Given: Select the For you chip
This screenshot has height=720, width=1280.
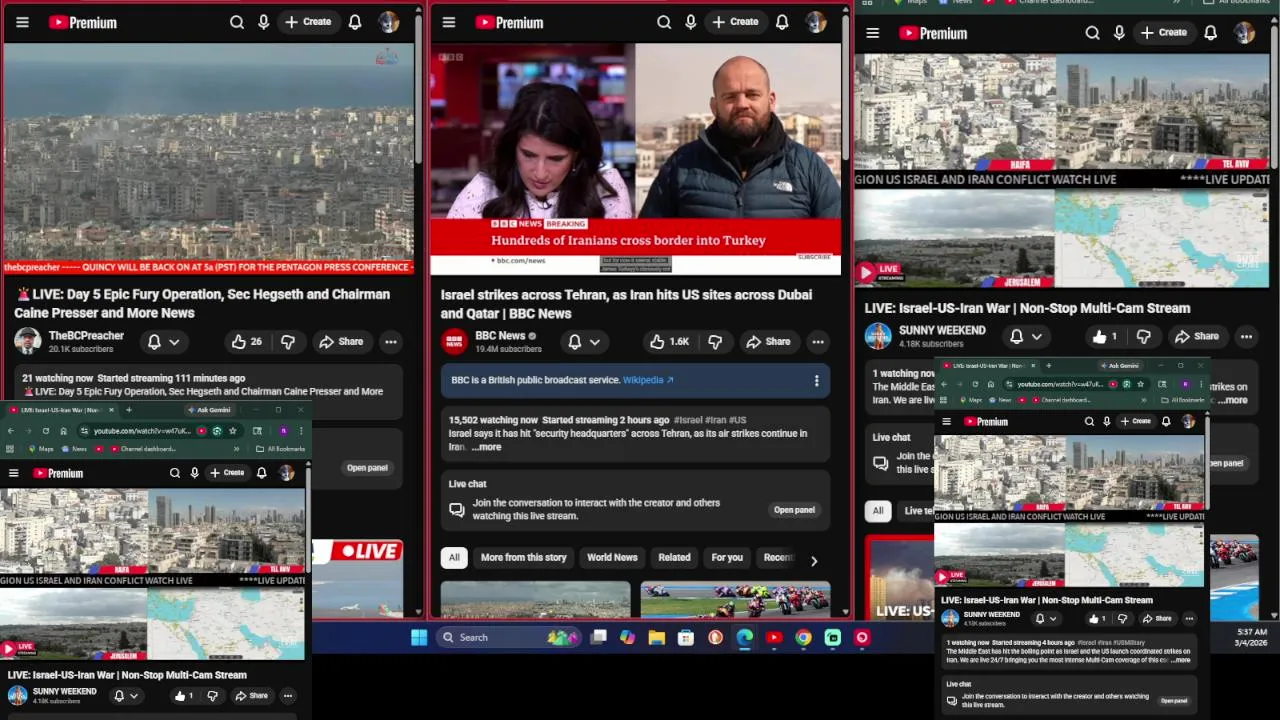Looking at the screenshot, I should pos(727,558).
